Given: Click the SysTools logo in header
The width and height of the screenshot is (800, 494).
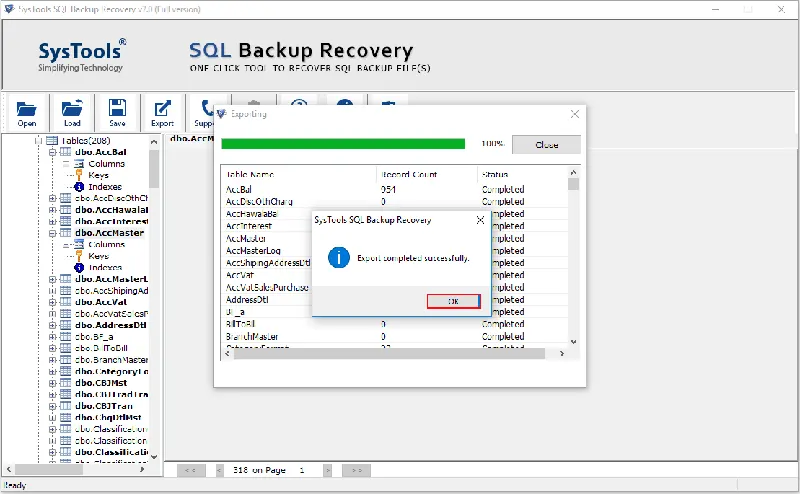Looking at the screenshot, I should pyautogui.click(x=82, y=55).
